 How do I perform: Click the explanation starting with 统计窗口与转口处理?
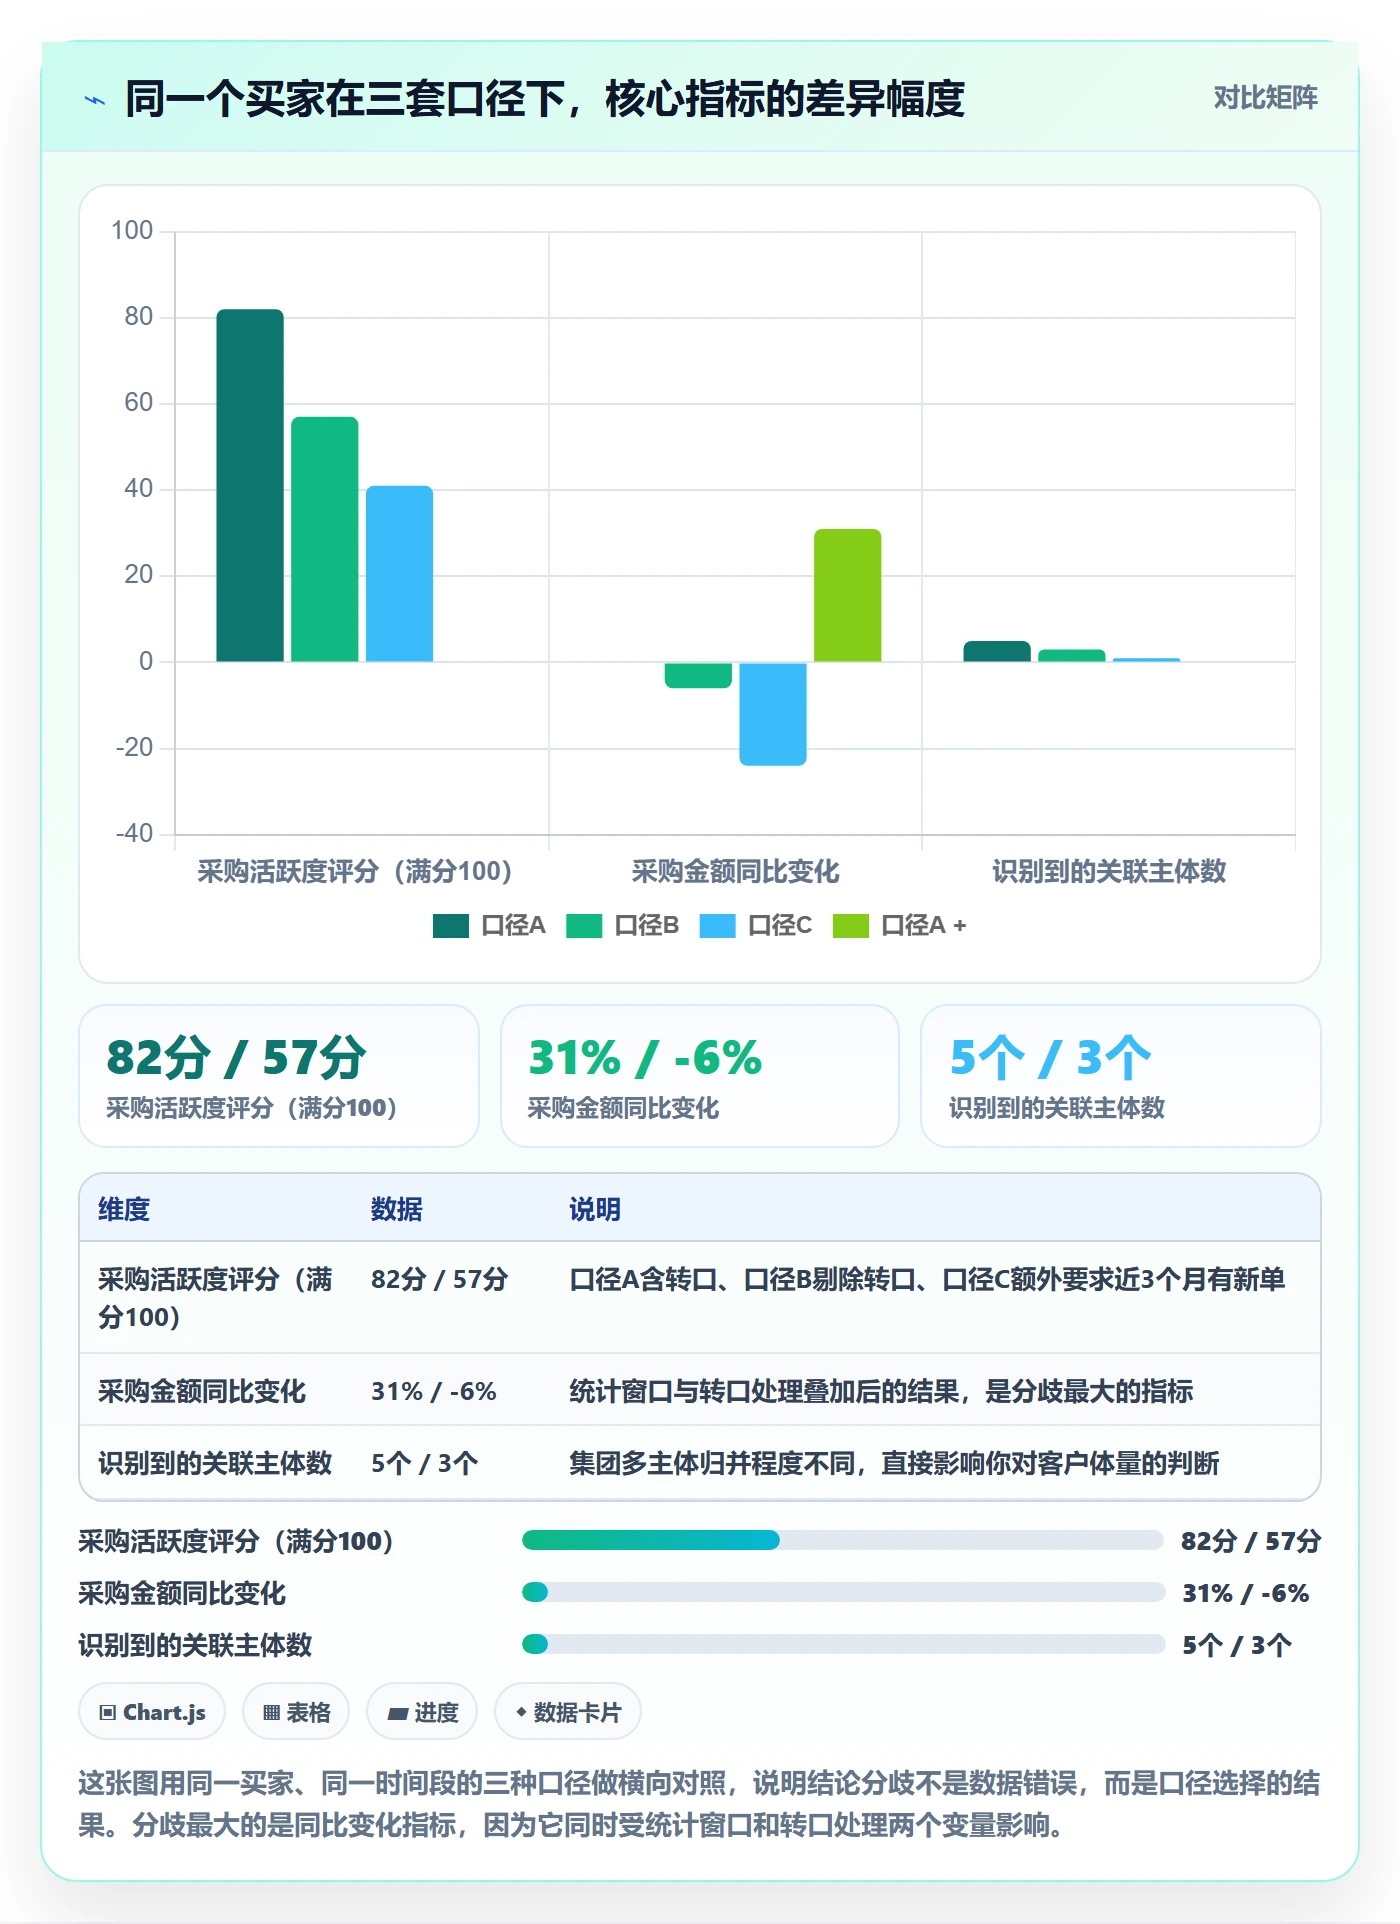[881, 1391]
